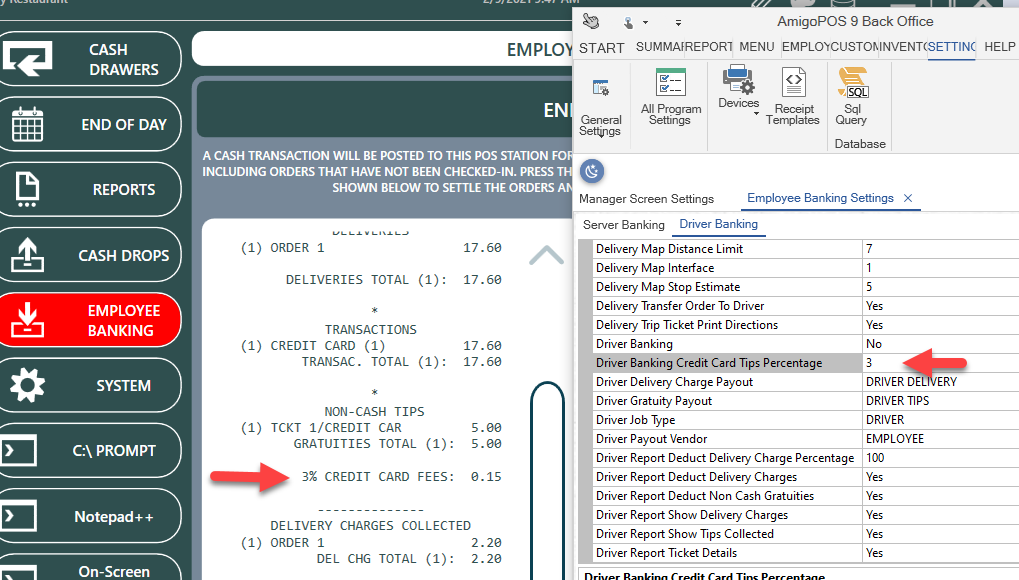Toggle the Driver Report Ticket Details value
The image size is (1019, 580).
tap(938, 553)
